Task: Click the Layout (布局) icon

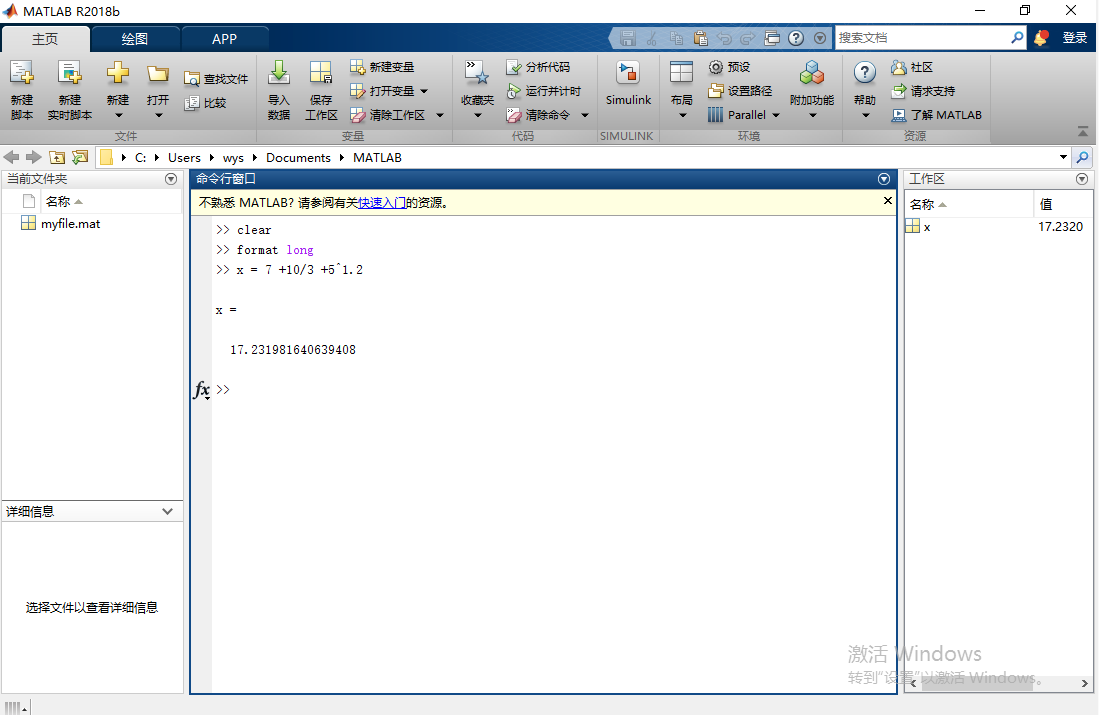Action: click(x=681, y=73)
